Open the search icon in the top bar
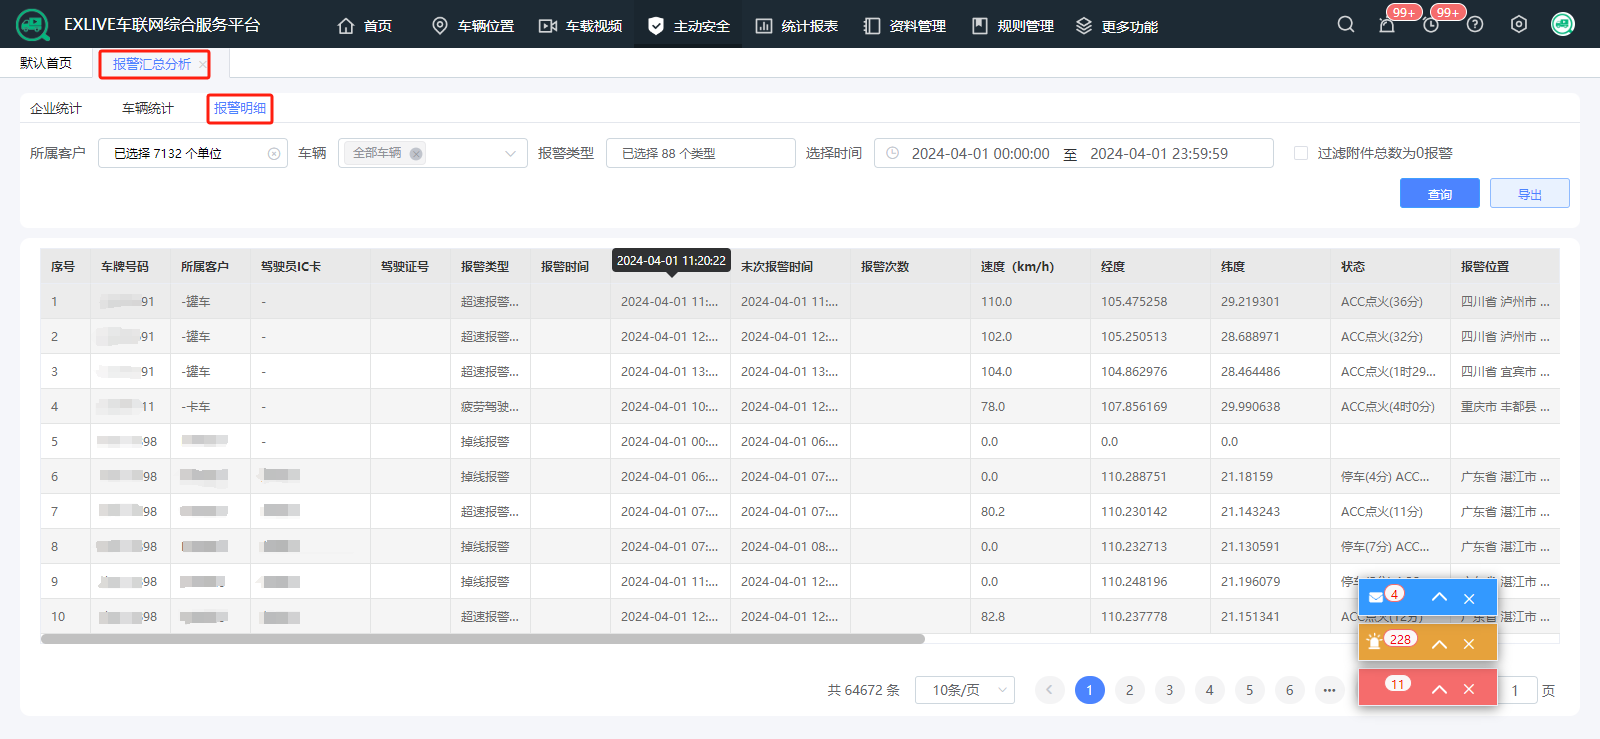 [x=1346, y=25]
